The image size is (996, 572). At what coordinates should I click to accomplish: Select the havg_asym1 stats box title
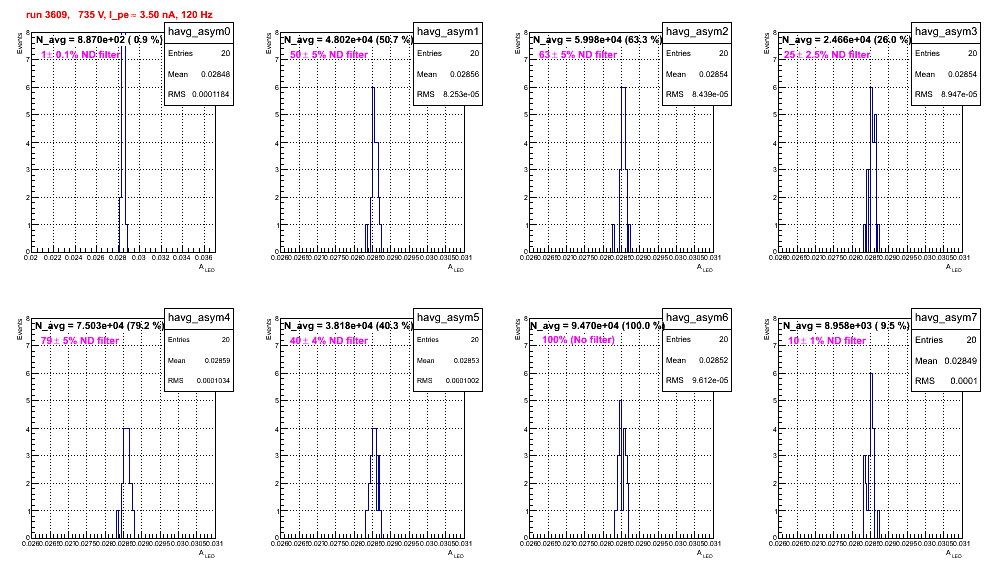448,31
